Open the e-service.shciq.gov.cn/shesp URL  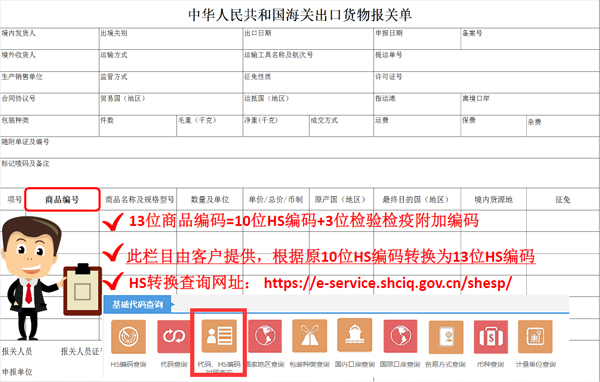(x=388, y=283)
